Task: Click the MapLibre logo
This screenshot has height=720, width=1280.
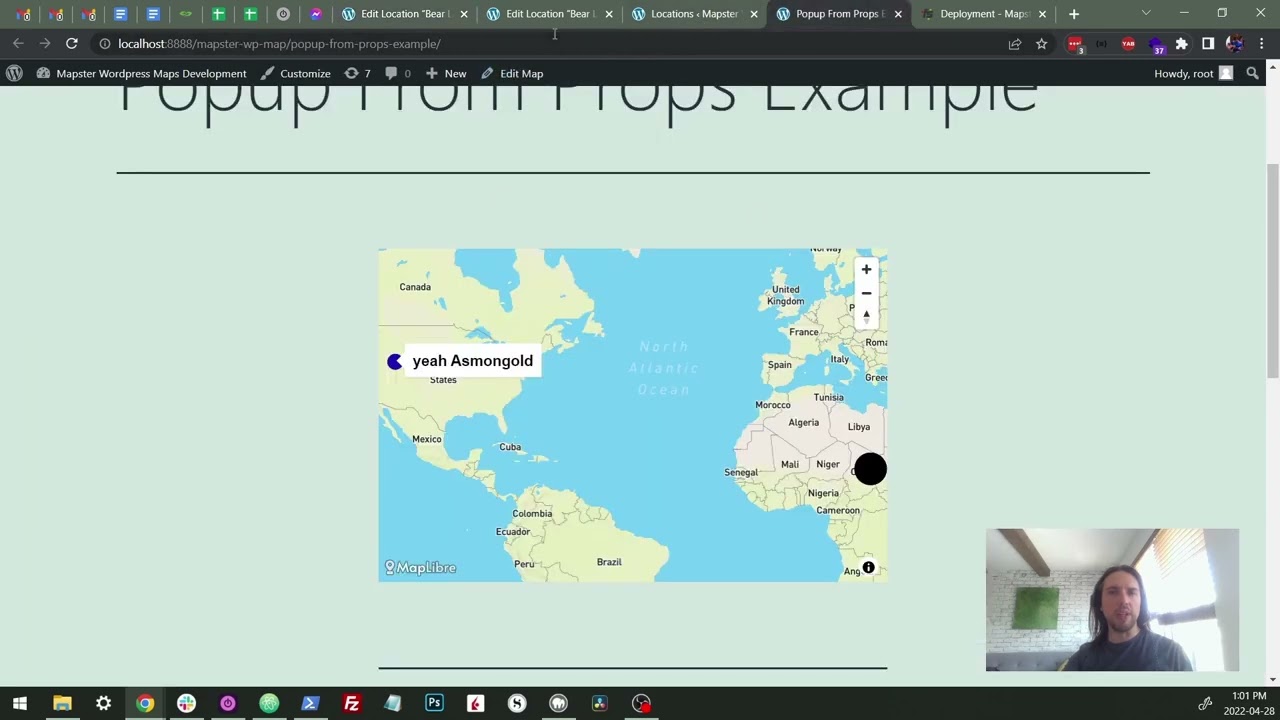Action: (421, 568)
